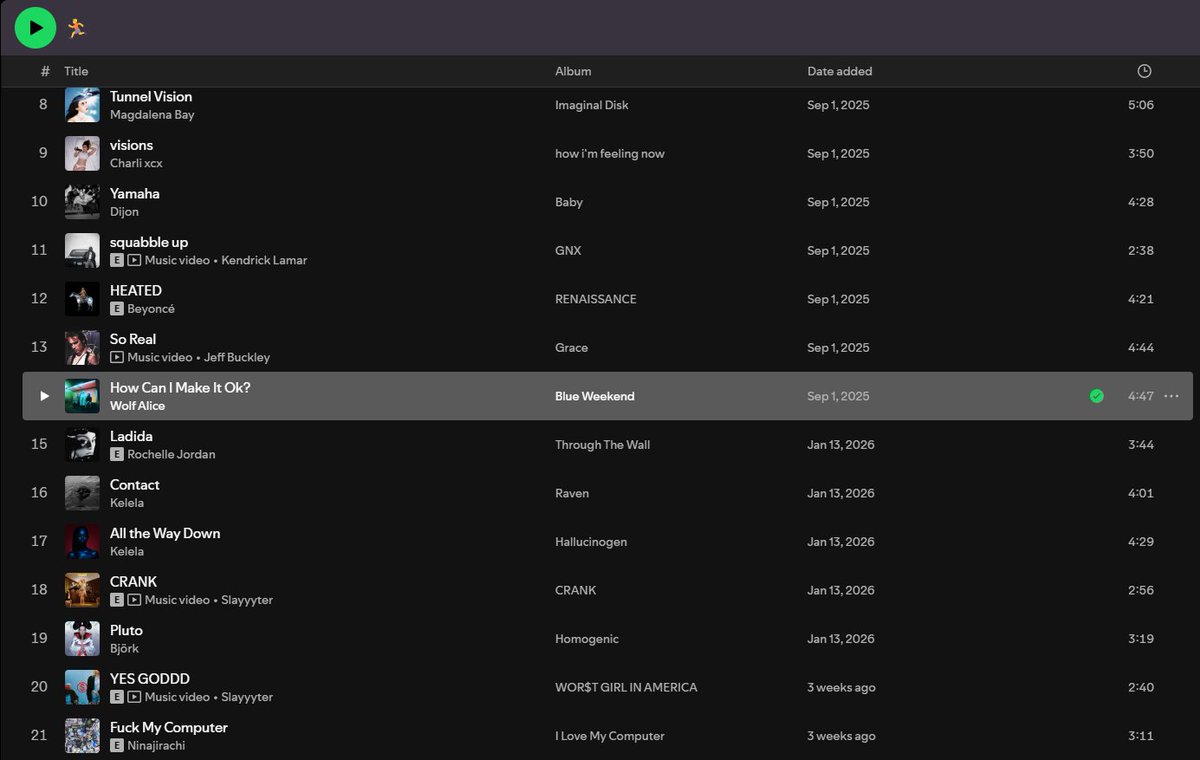Image resolution: width=1200 pixels, height=760 pixels.
Task: Click the Yamaha album art thumbnail
Action: [x=82, y=202]
